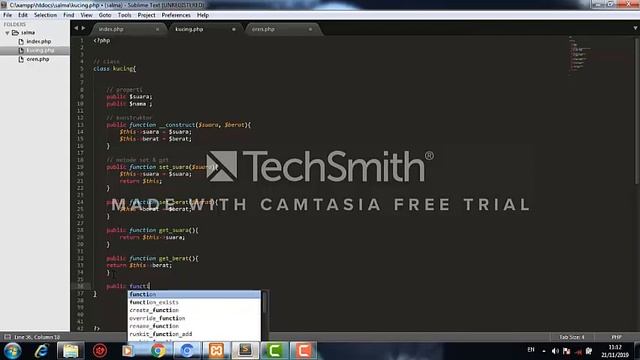Open the Goto menu
The width and height of the screenshot is (640, 360).
(105, 15)
